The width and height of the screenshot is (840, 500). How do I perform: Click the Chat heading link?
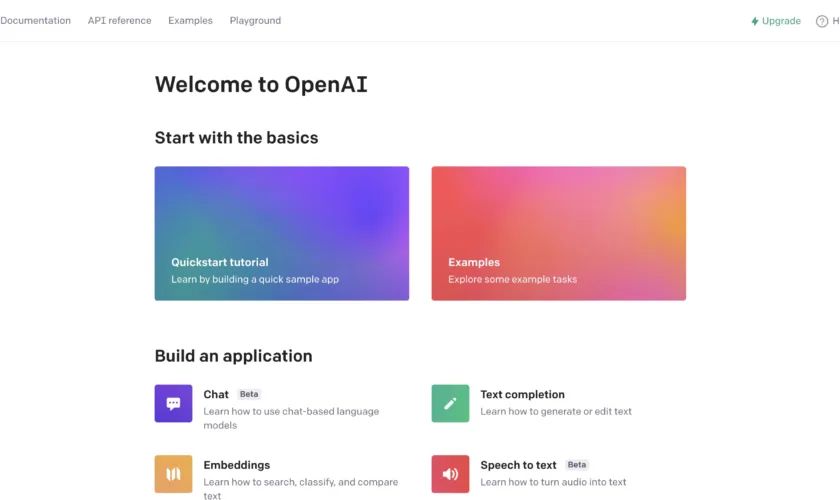pos(216,394)
